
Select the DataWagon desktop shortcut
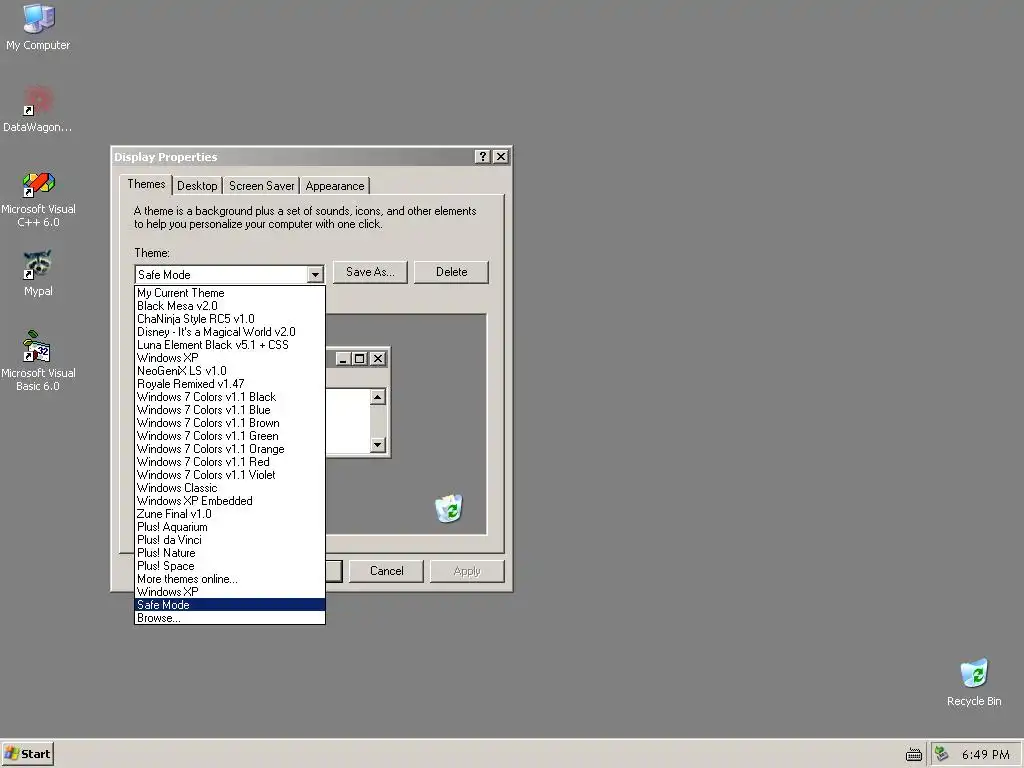38,108
